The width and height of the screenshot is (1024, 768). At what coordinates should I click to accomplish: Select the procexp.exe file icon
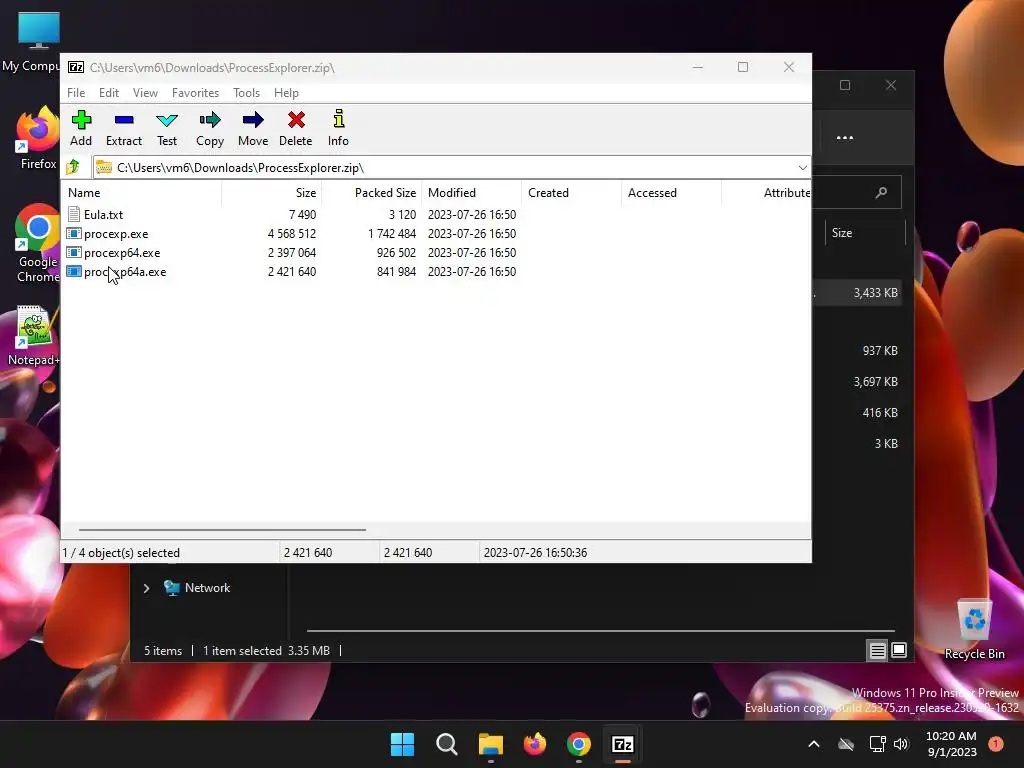[74, 233]
